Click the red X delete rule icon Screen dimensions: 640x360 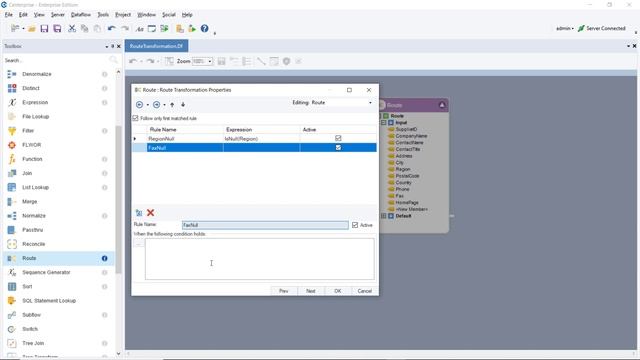[151, 213]
